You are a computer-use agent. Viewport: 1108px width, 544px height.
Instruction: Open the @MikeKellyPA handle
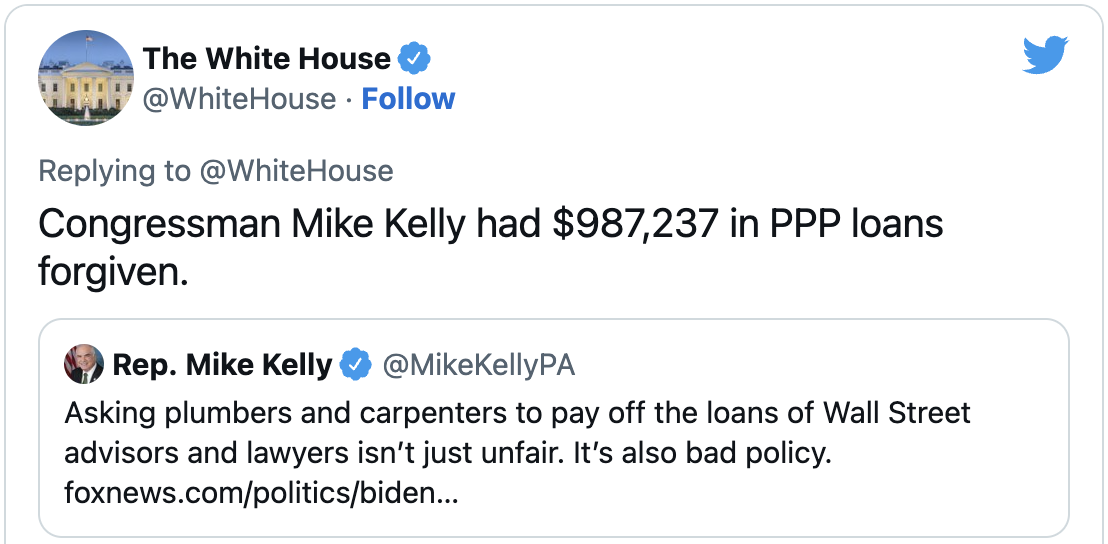click(x=479, y=365)
